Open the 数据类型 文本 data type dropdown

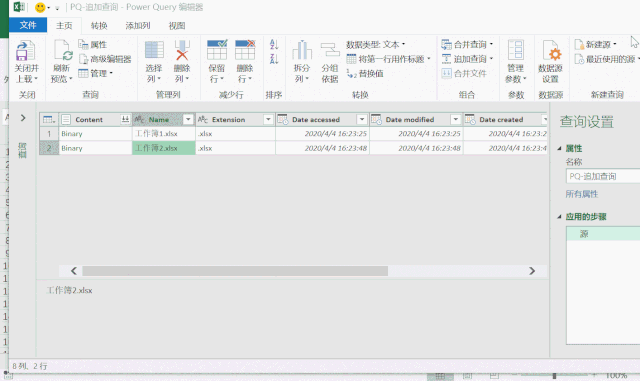[376, 45]
